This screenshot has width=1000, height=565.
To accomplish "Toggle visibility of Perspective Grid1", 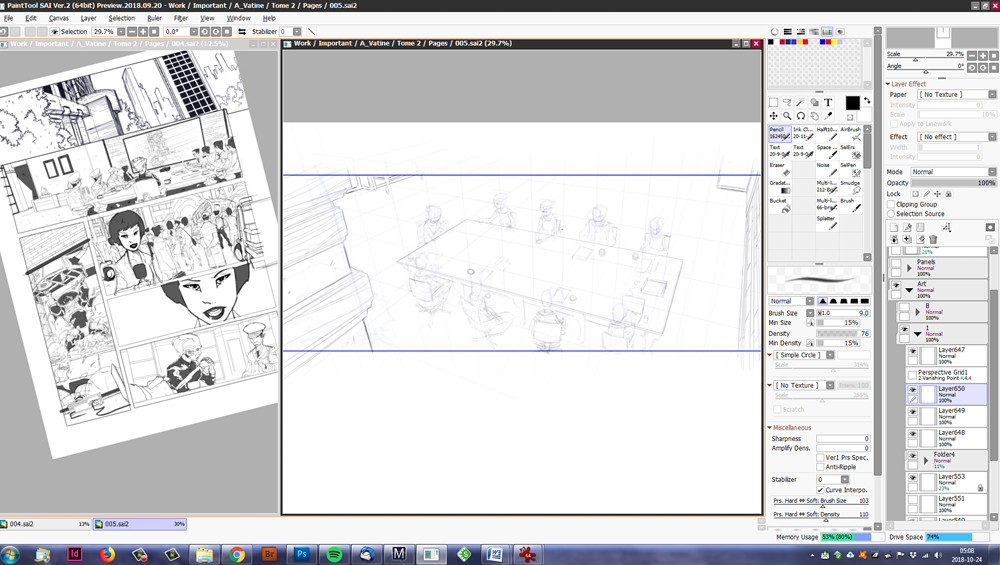I will pyautogui.click(x=913, y=374).
